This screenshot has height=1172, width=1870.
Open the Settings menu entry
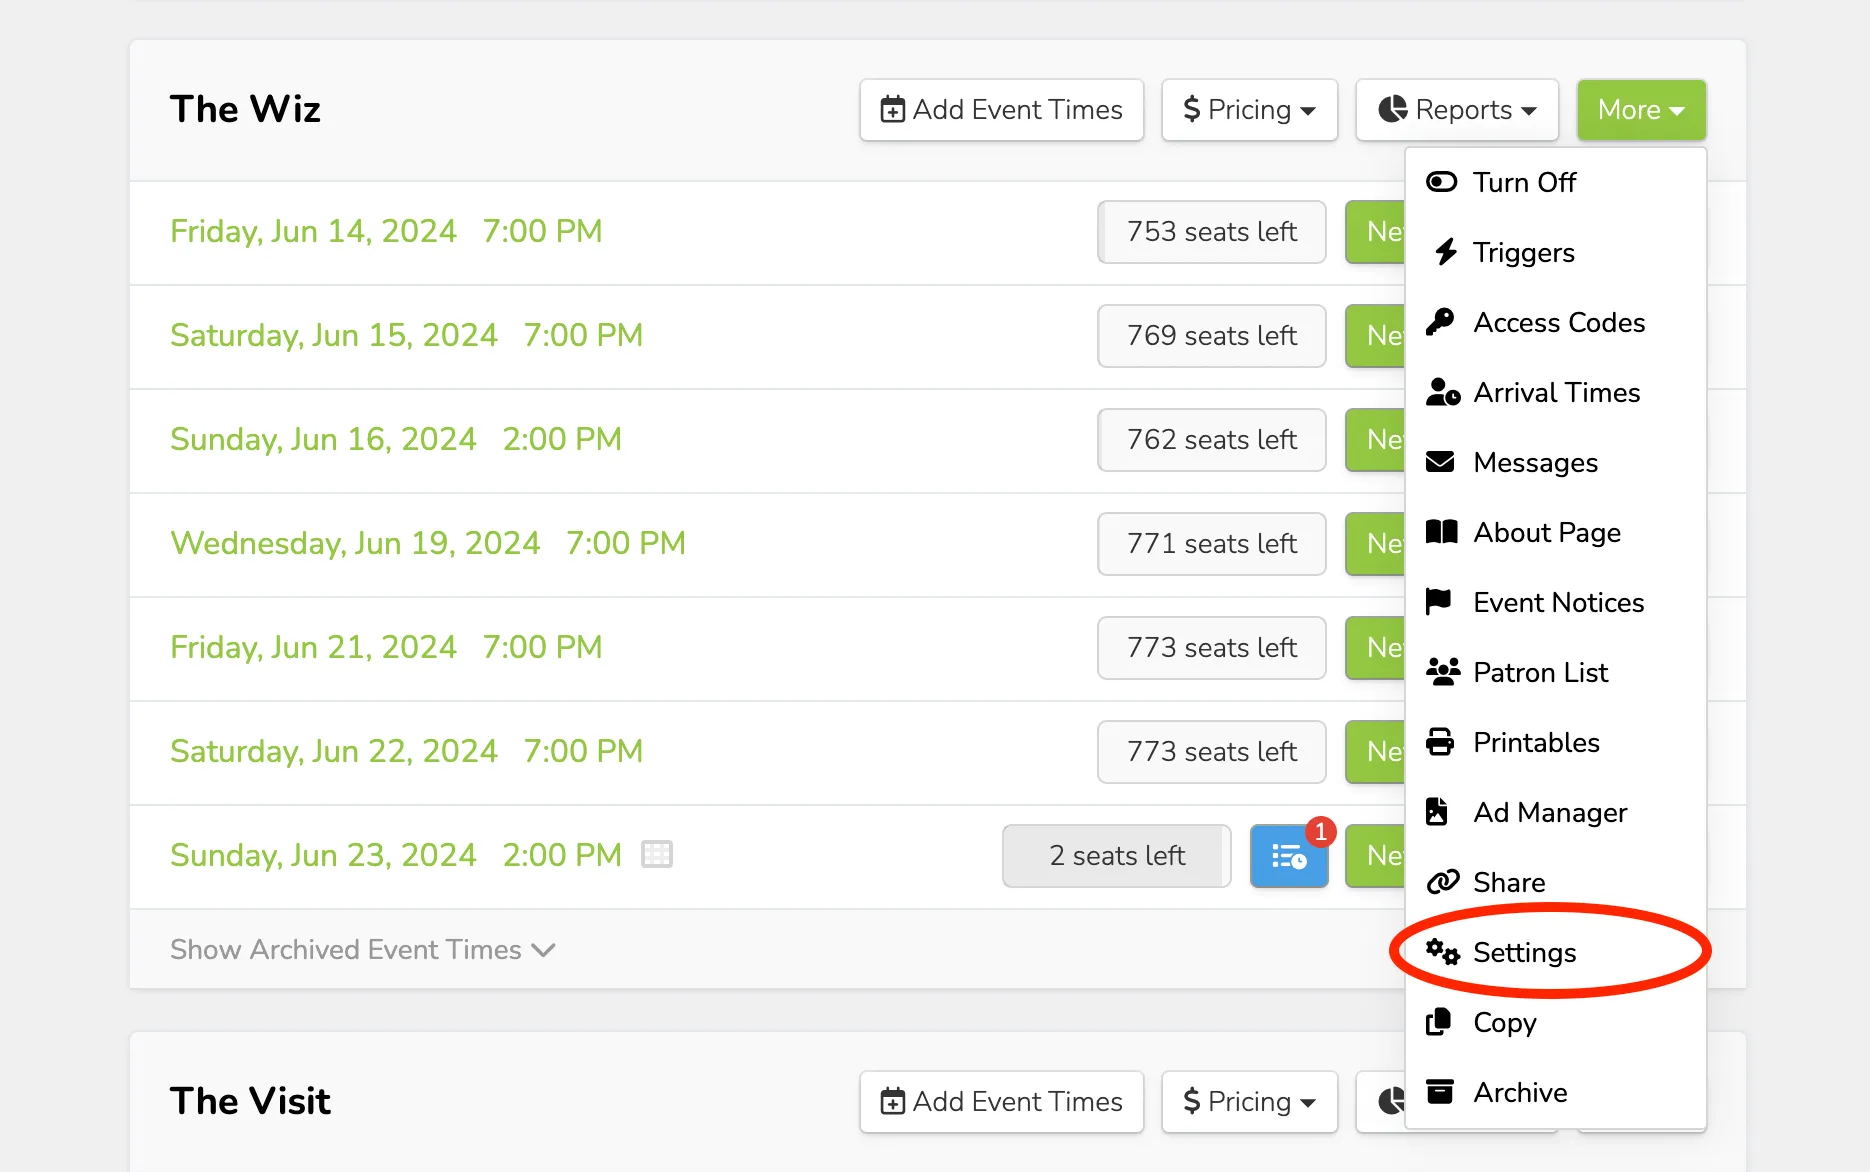pyautogui.click(x=1555, y=952)
